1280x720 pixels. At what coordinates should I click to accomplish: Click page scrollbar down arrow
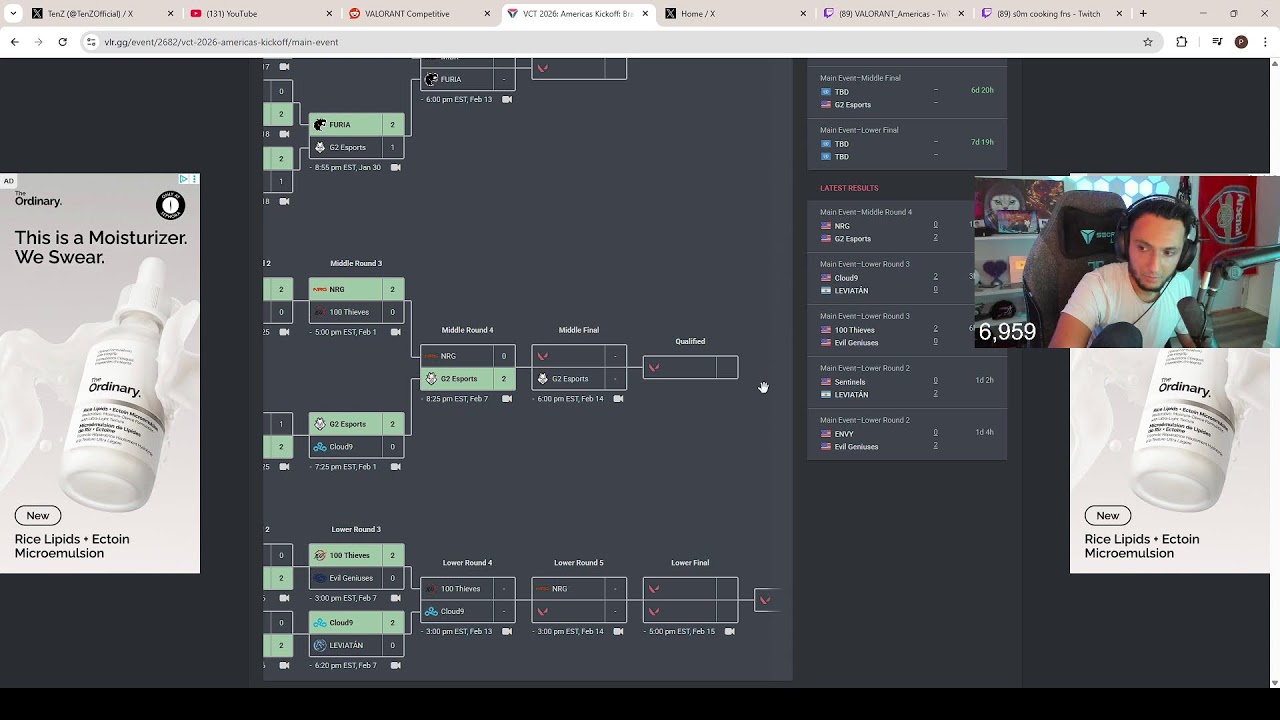coord(1274,682)
